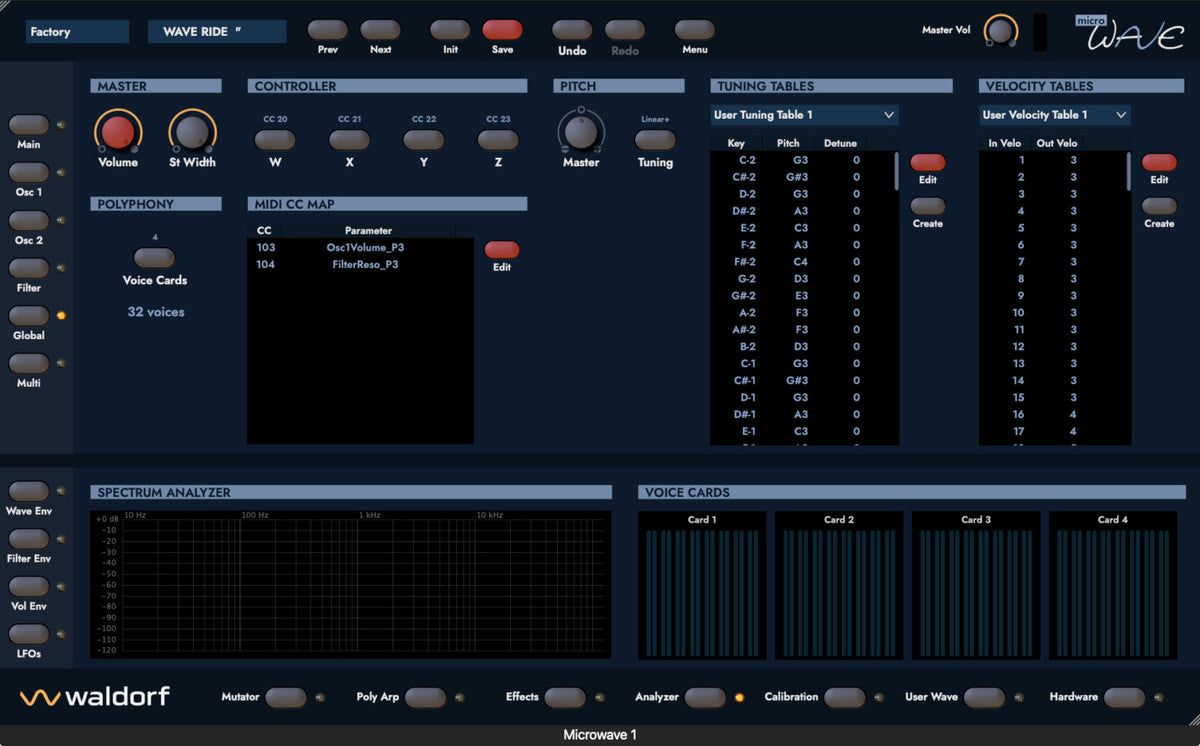Image resolution: width=1200 pixels, height=746 pixels.
Task: Click the Card 4 voice display
Action: tap(1113, 585)
